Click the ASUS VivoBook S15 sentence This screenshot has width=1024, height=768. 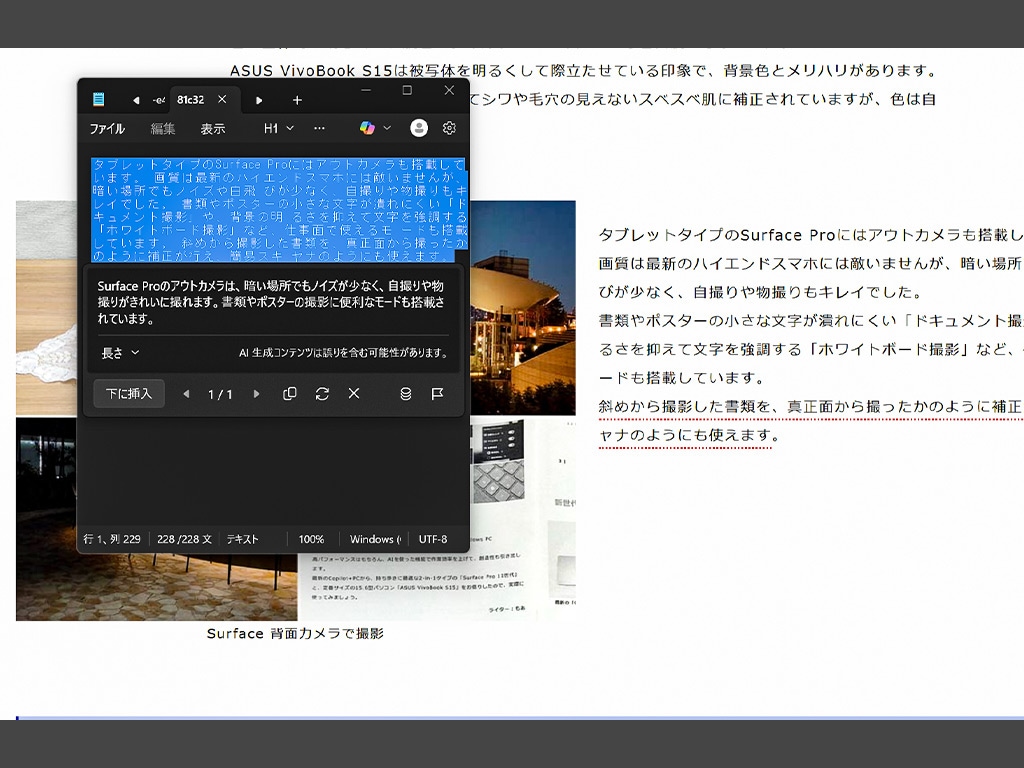[583, 71]
